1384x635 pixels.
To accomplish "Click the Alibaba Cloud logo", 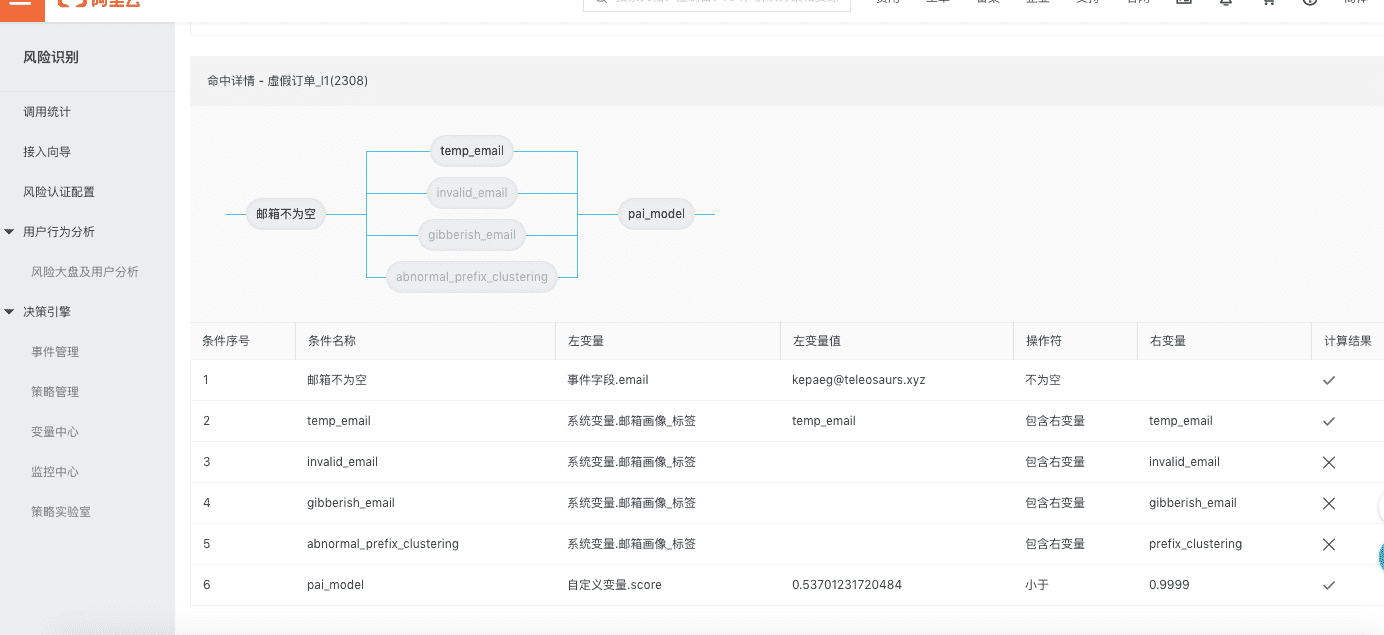I will 98,4.
